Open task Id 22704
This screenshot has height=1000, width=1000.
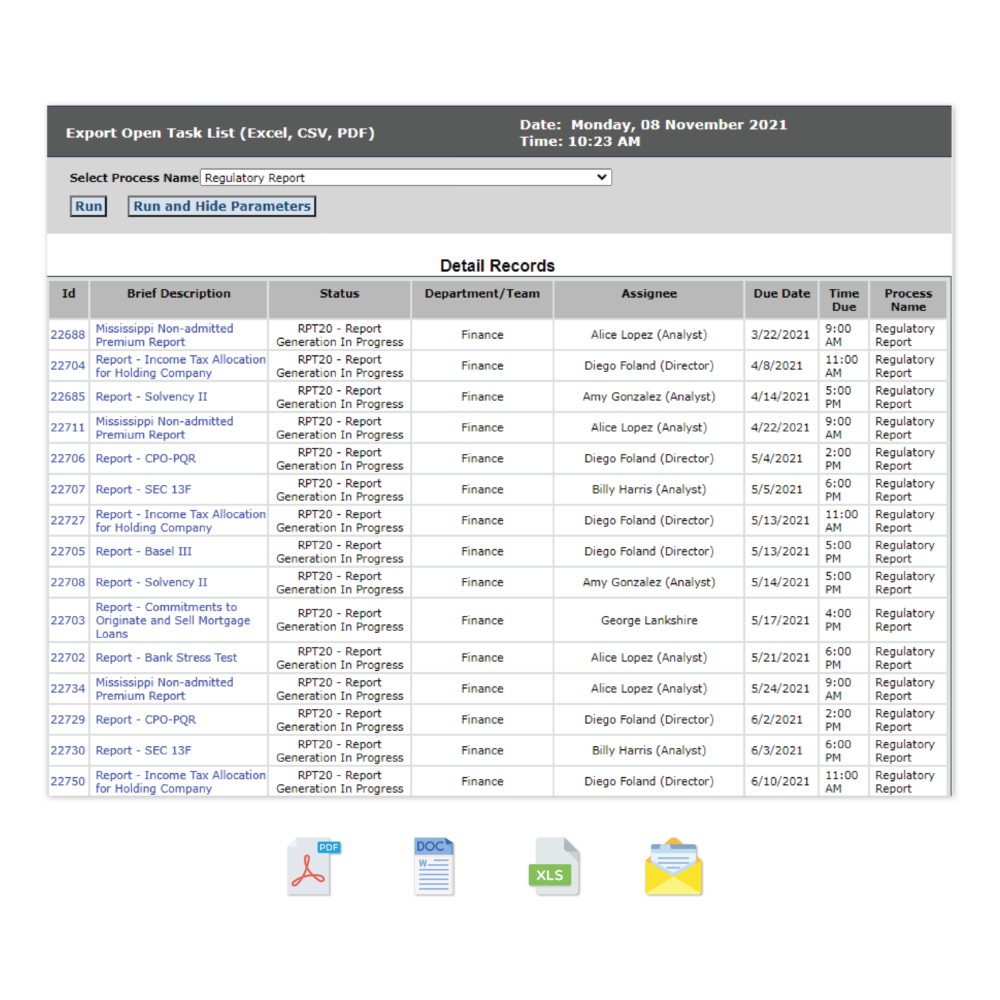pyautogui.click(x=68, y=365)
